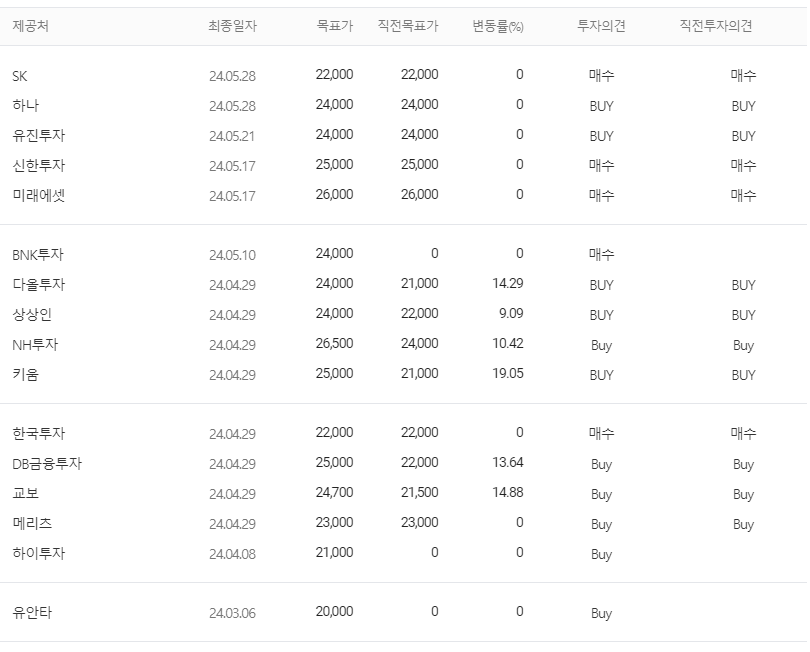This screenshot has width=810, height=652.
Task: Click the 14.88 change rate value
Action: [x=508, y=492]
